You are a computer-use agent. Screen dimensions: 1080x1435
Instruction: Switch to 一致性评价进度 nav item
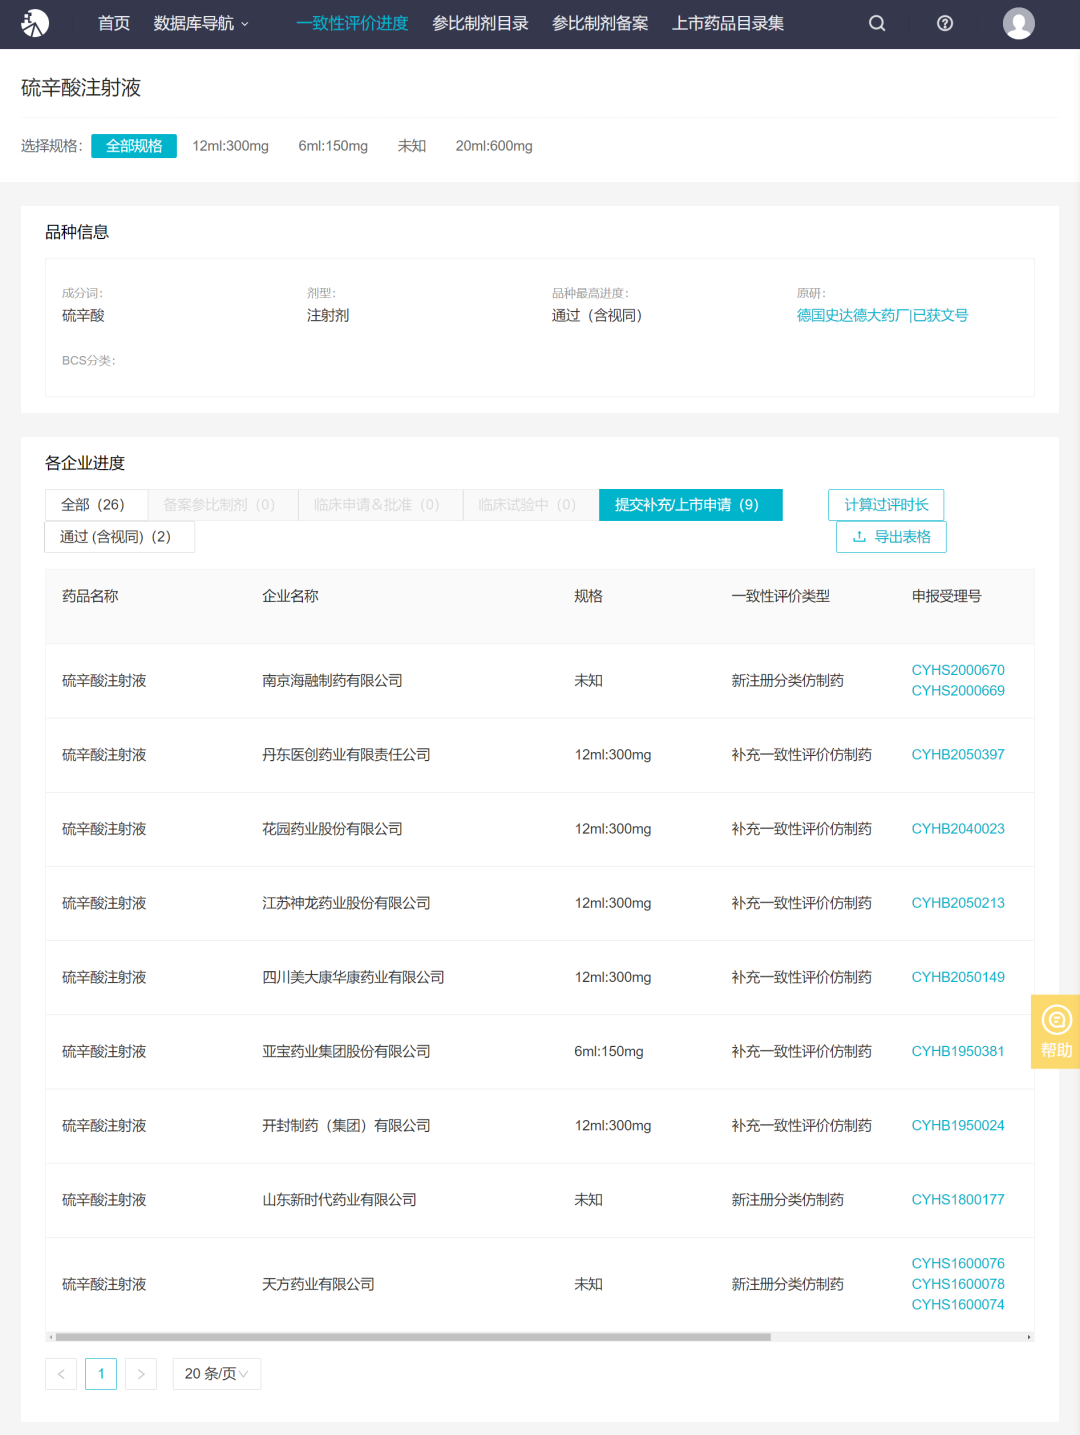pyautogui.click(x=352, y=23)
